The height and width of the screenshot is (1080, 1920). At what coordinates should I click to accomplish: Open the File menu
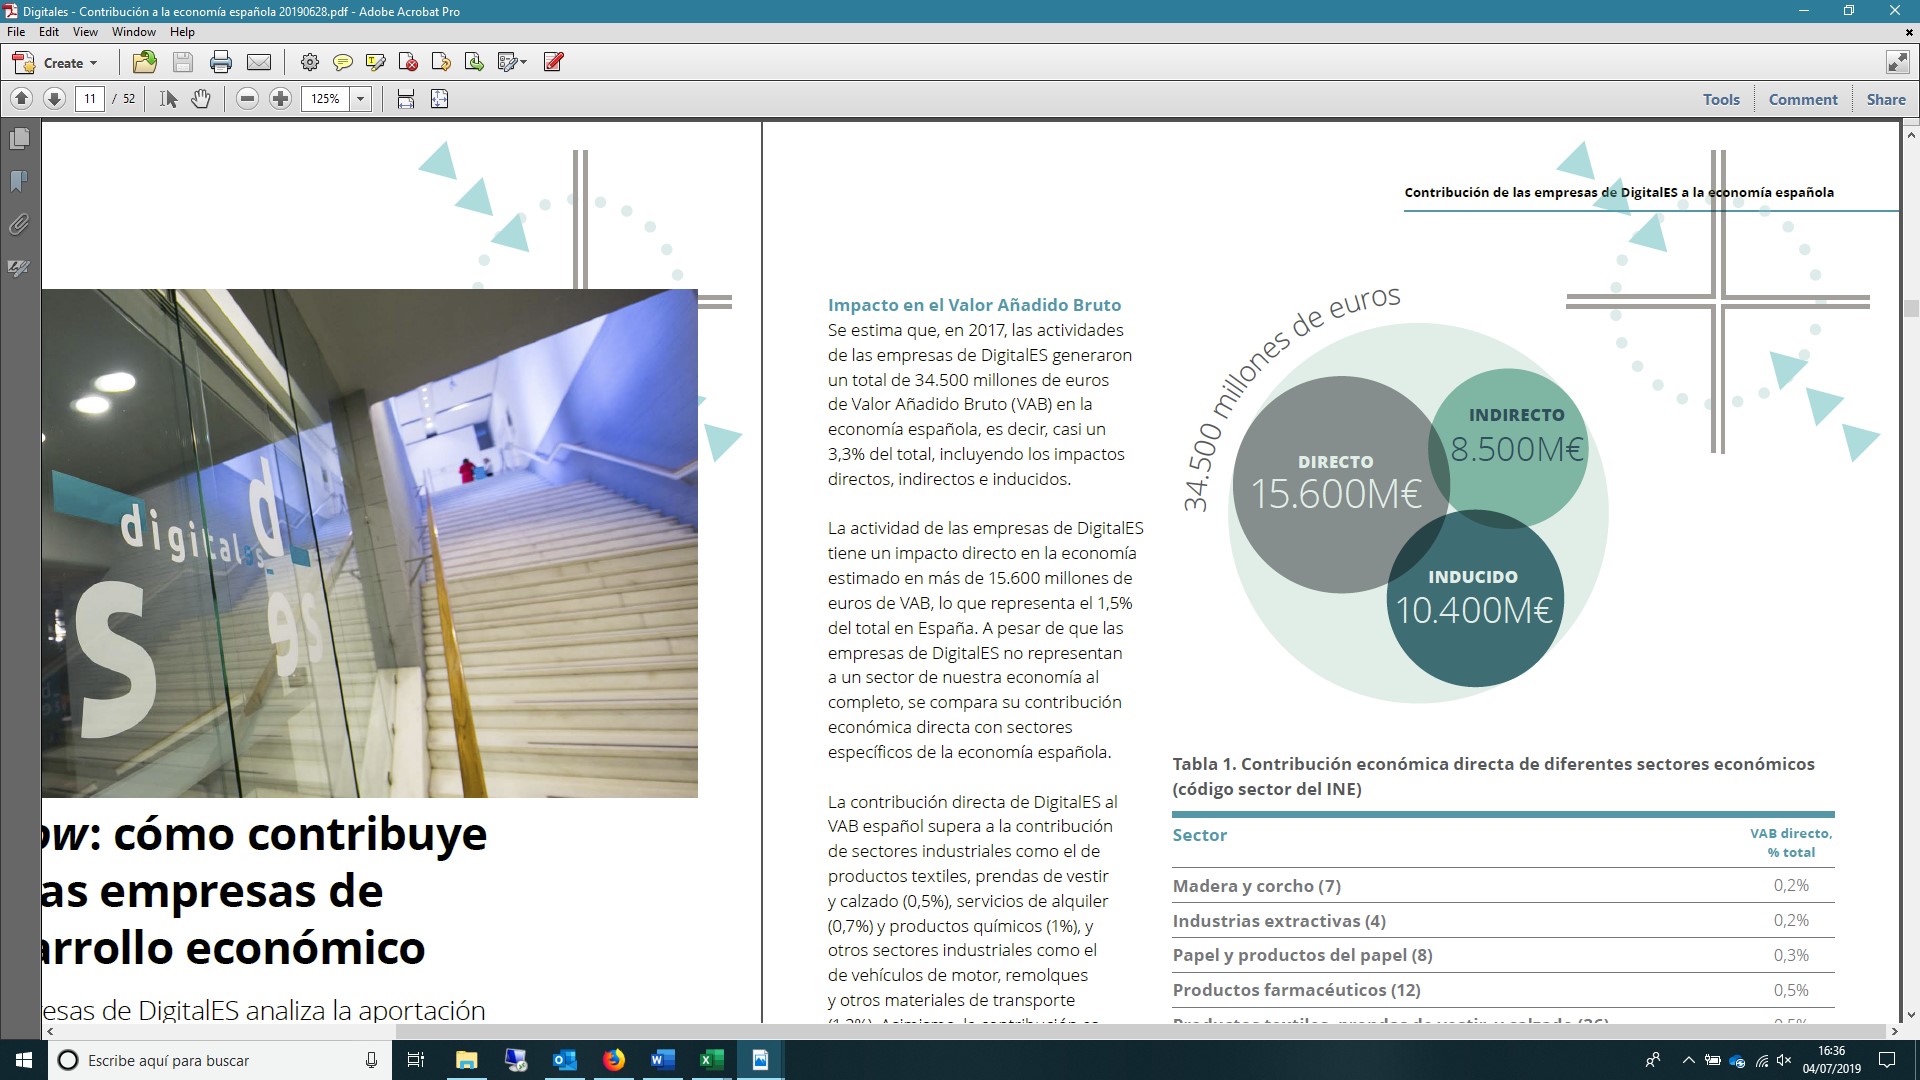tap(16, 32)
